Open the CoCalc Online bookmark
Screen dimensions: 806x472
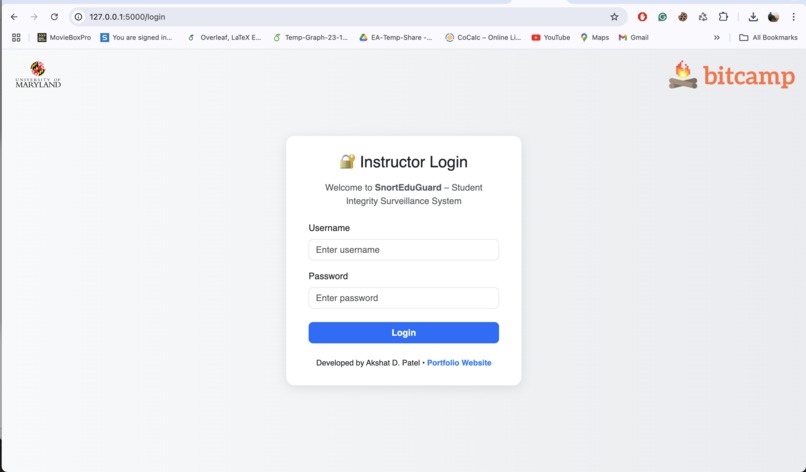(x=483, y=38)
